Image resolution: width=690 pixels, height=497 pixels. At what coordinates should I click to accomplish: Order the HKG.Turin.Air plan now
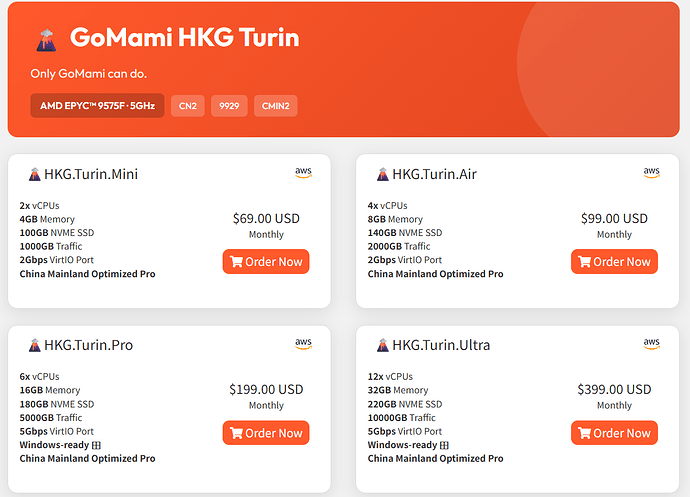pyautogui.click(x=614, y=261)
